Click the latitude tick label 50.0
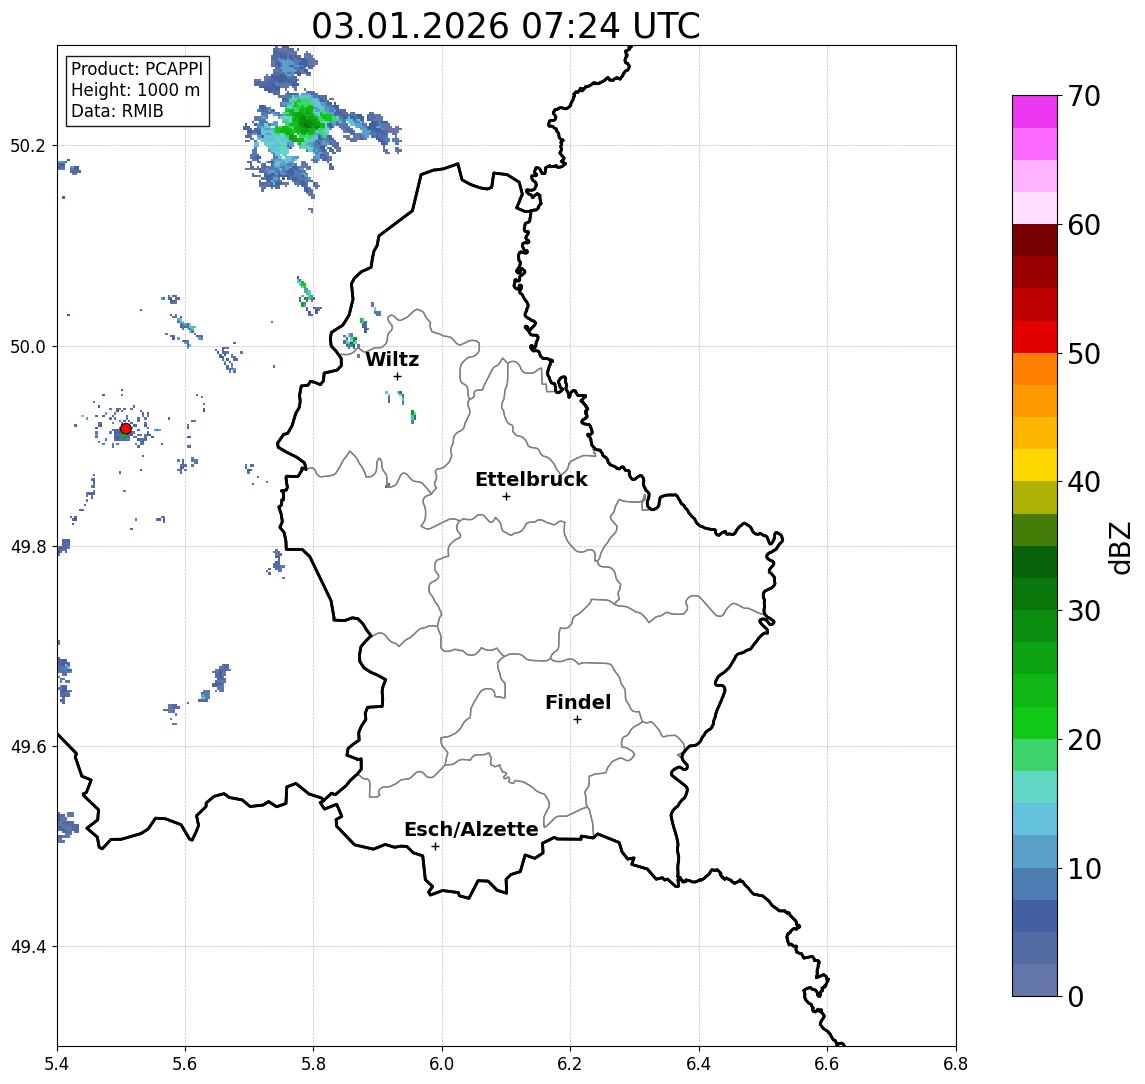Image resolution: width=1145 pixels, height=1084 pixels. tap(28, 346)
